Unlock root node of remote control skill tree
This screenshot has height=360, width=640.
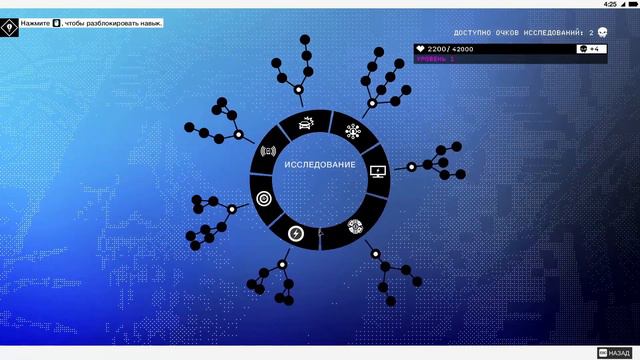click(x=238, y=134)
